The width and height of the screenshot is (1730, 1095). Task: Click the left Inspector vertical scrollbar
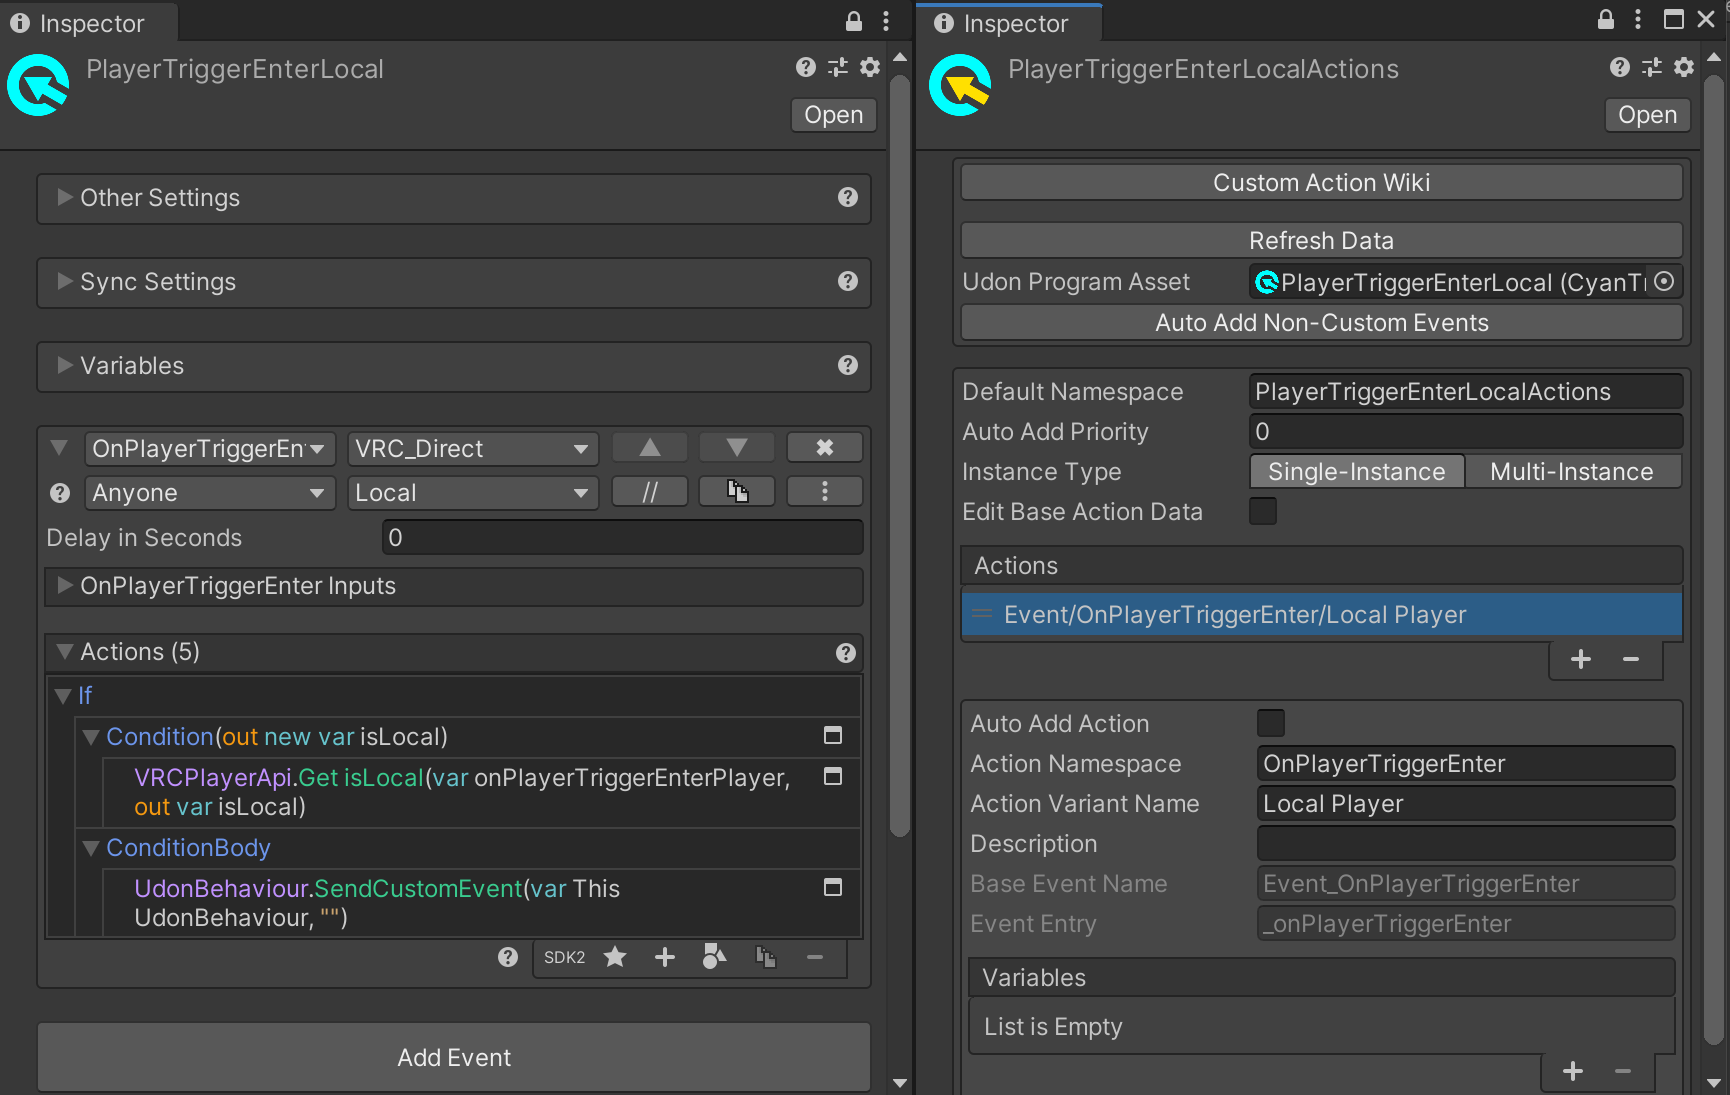(900, 455)
